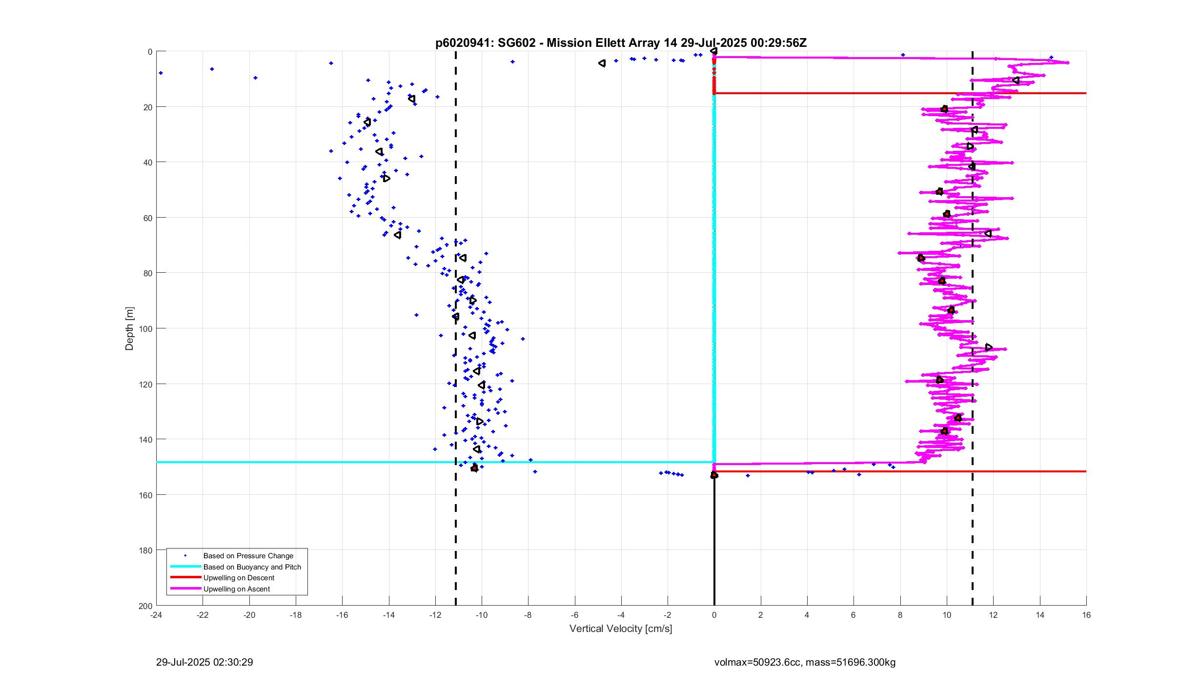Click the x-axis tick label "6"
Image resolution: width=1200 pixels, height=681 pixels.
click(x=854, y=615)
